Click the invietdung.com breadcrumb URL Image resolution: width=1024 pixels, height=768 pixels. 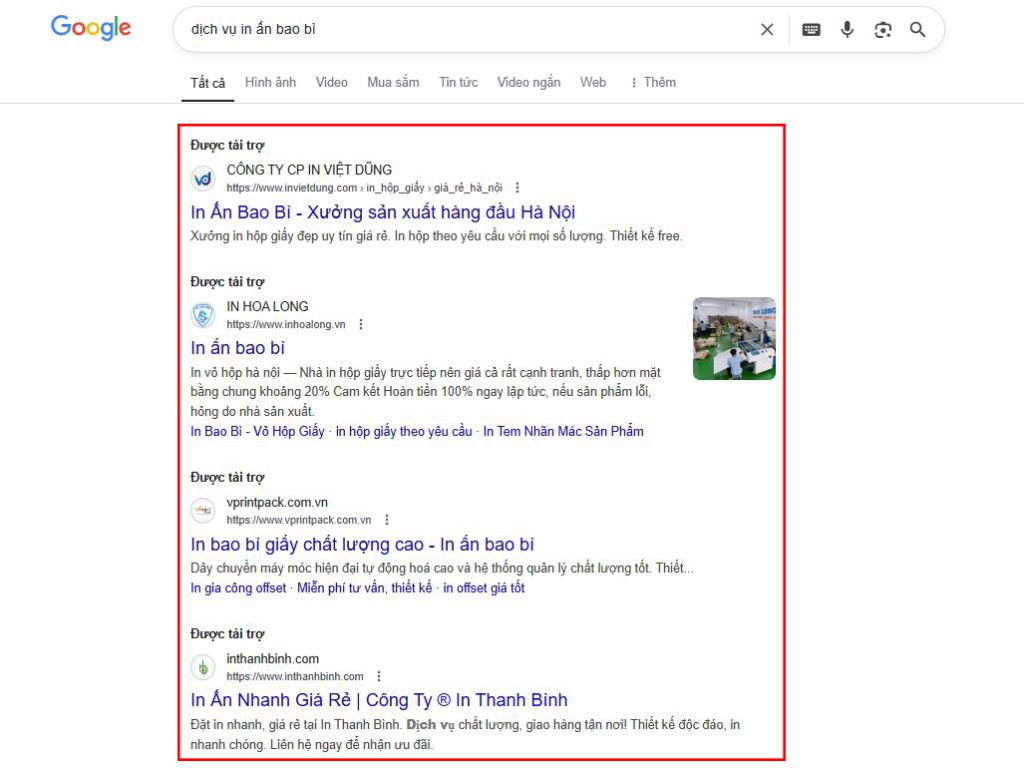[364, 188]
